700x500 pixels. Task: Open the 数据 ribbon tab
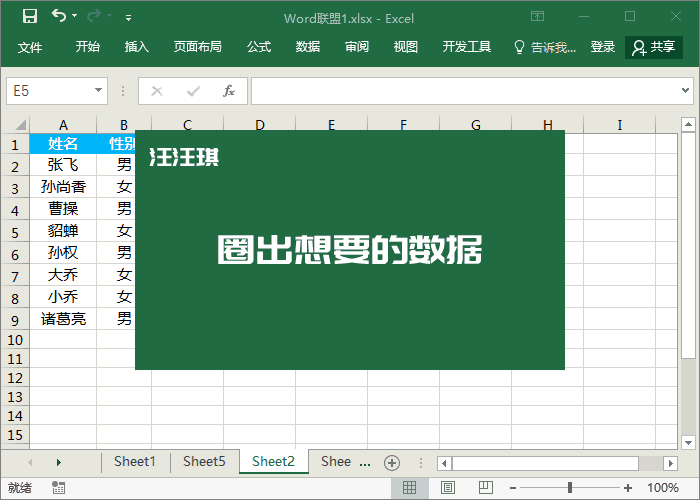(x=308, y=47)
